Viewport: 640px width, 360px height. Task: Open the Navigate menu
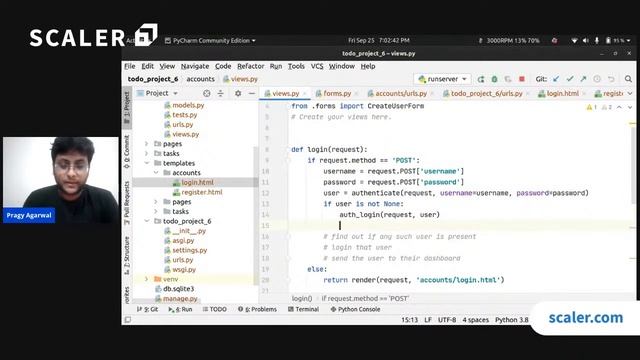coord(195,66)
